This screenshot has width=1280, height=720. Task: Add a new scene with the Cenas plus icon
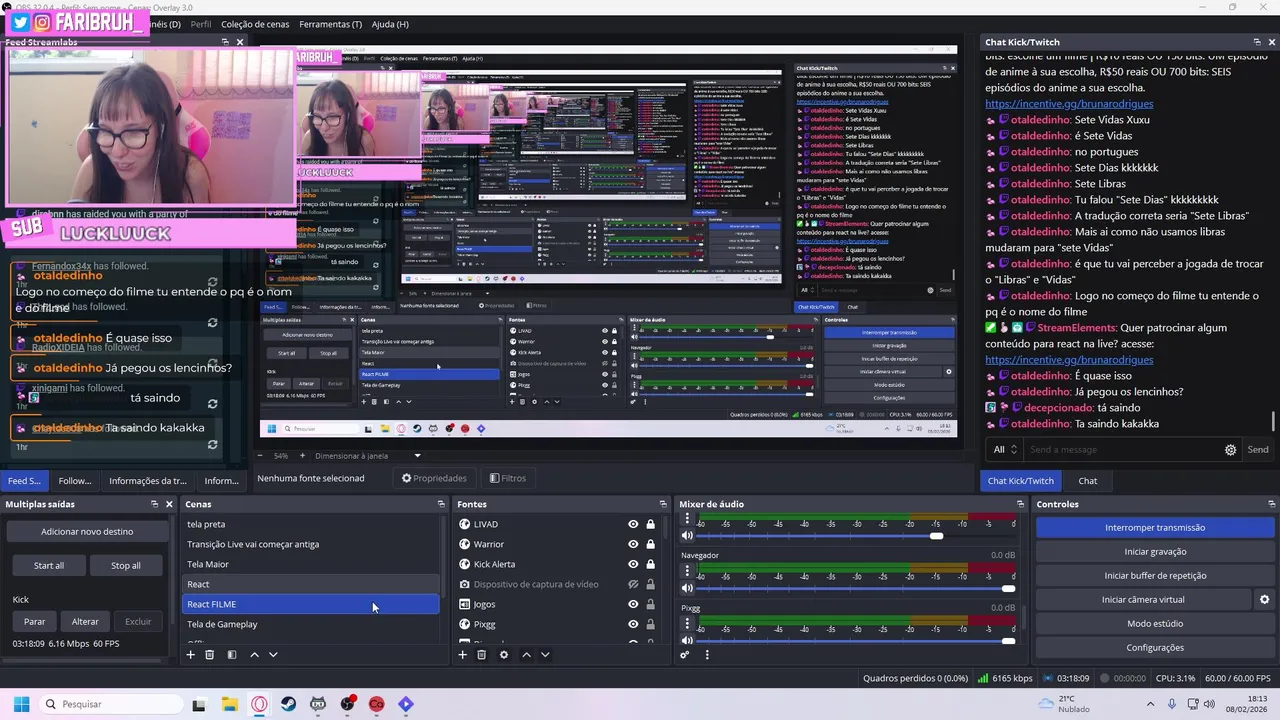click(190, 655)
